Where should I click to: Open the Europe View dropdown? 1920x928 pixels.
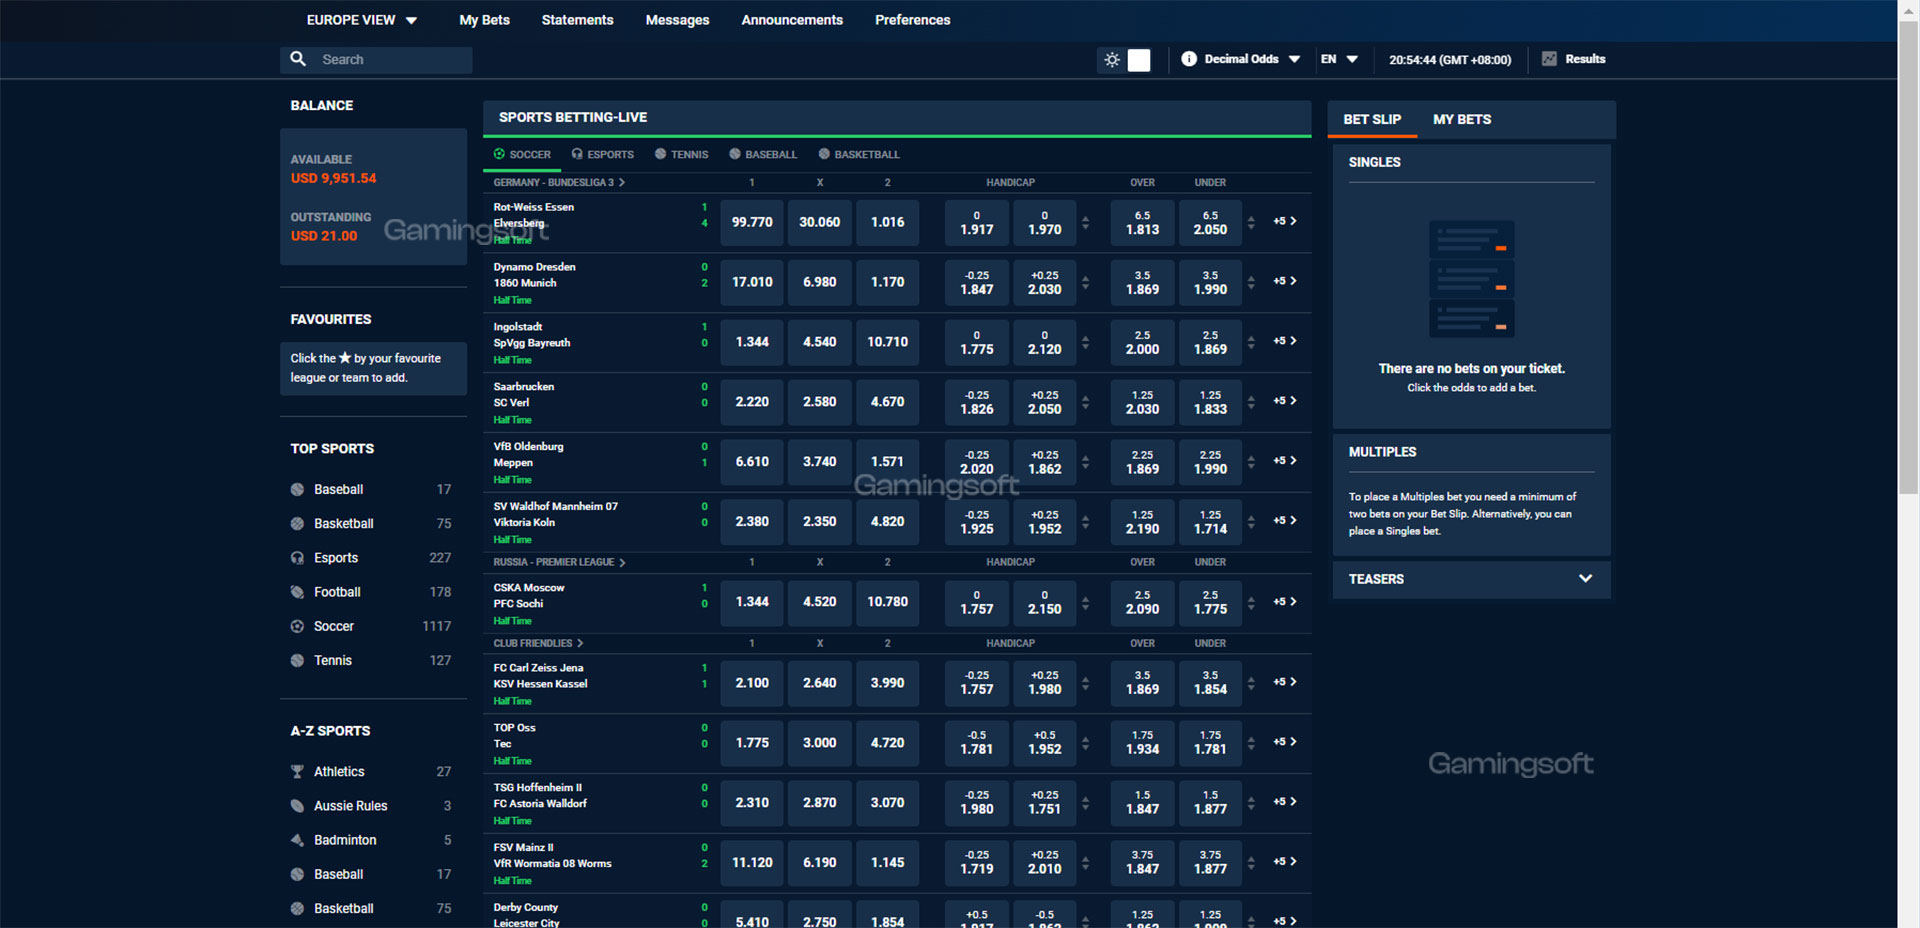click(361, 20)
